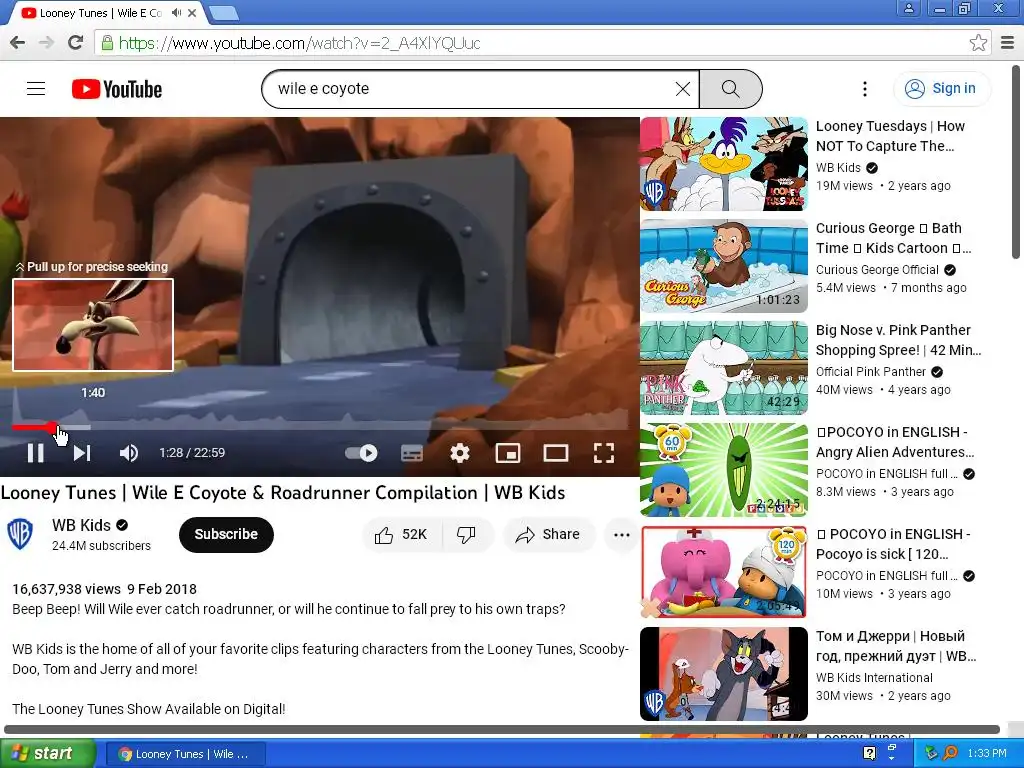Open the WB Kids channel name link

(x=82, y=525)
